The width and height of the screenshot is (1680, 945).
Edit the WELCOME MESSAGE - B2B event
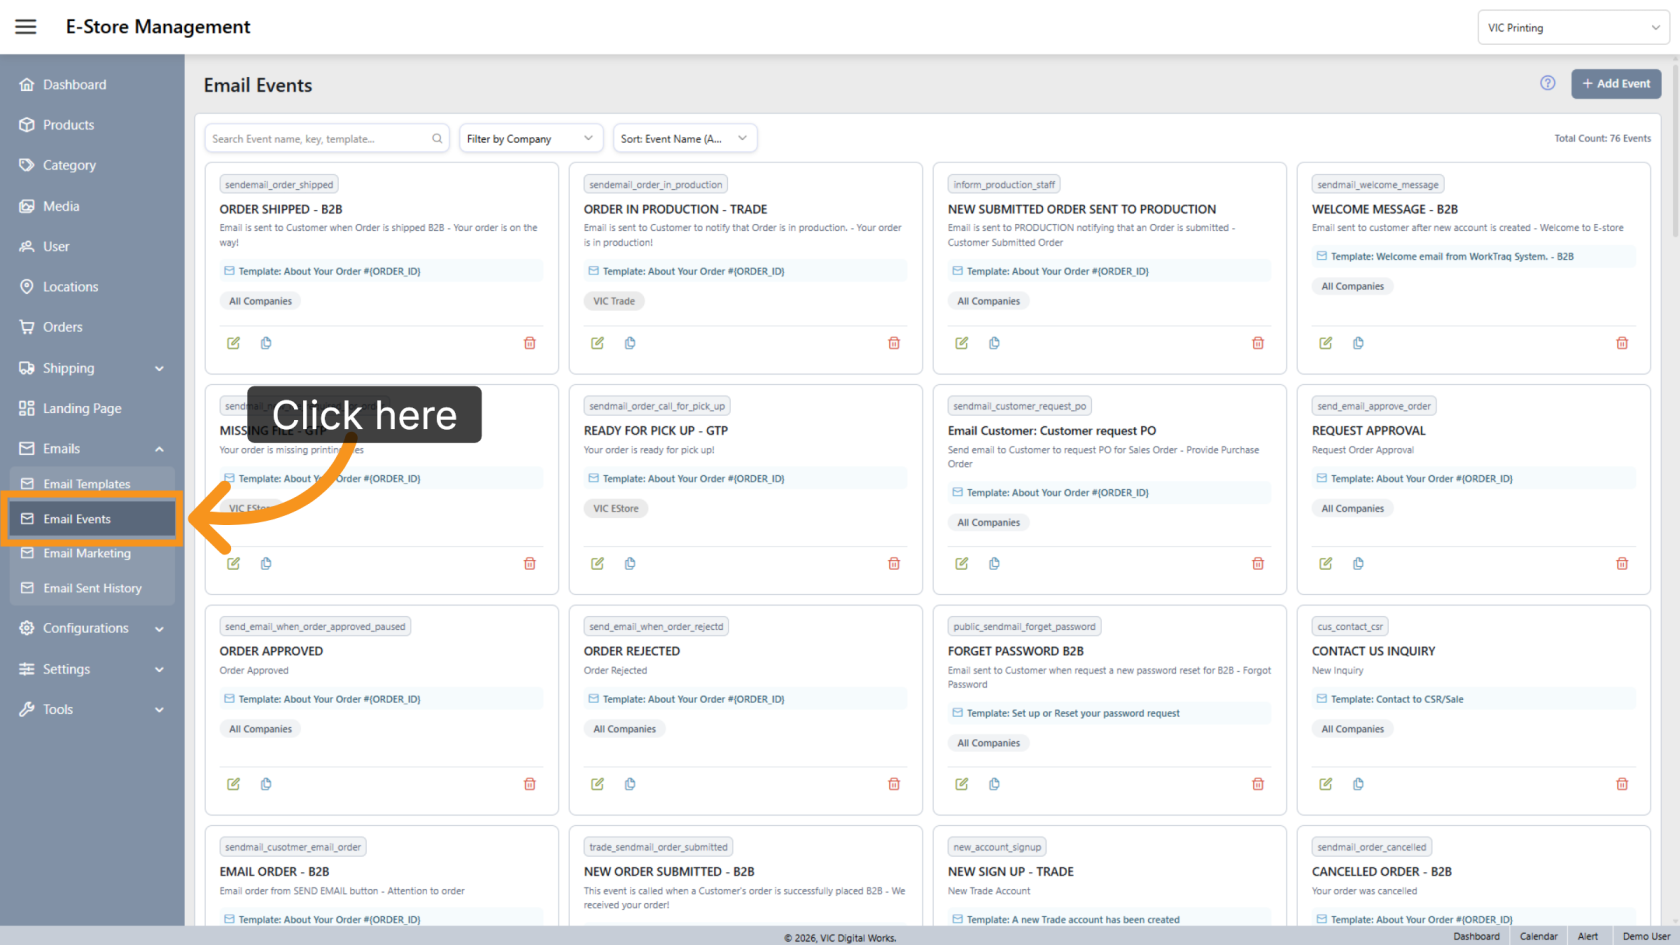(x=1325, y=343)
